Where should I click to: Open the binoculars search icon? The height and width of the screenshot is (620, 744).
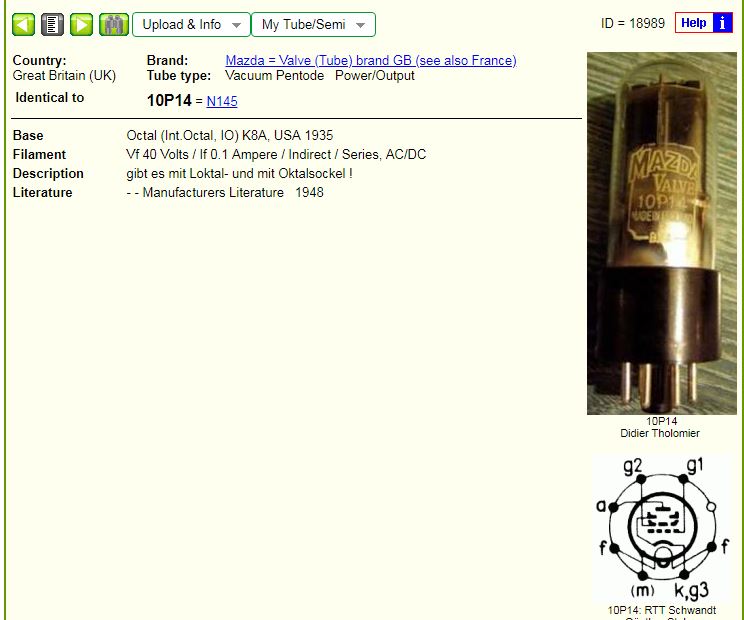114,25
